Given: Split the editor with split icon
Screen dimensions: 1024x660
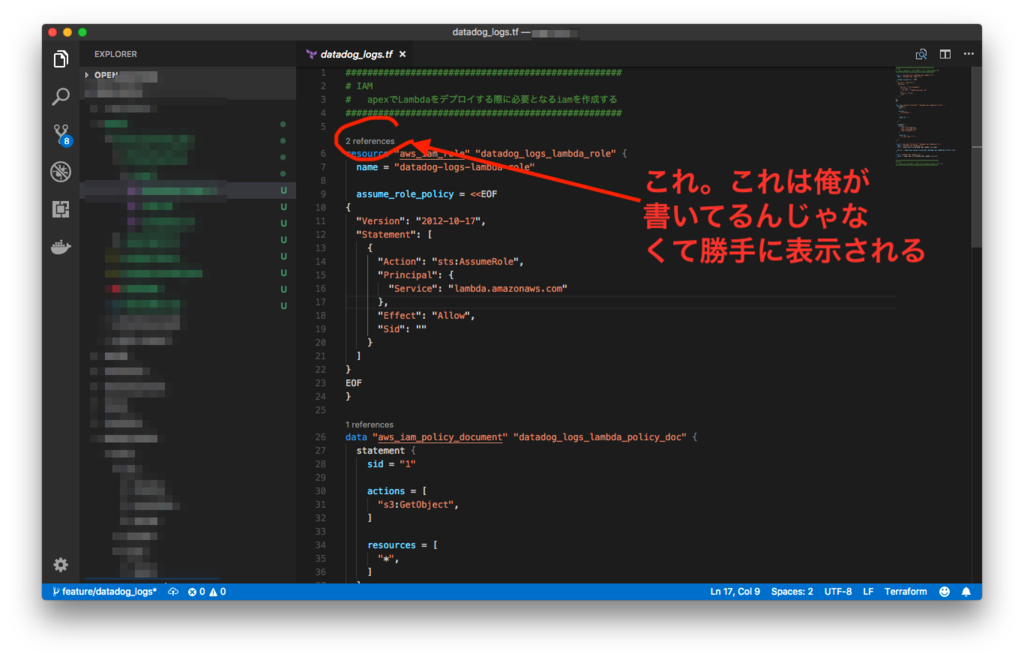Looking at the screenshot, I should point(945,54).
